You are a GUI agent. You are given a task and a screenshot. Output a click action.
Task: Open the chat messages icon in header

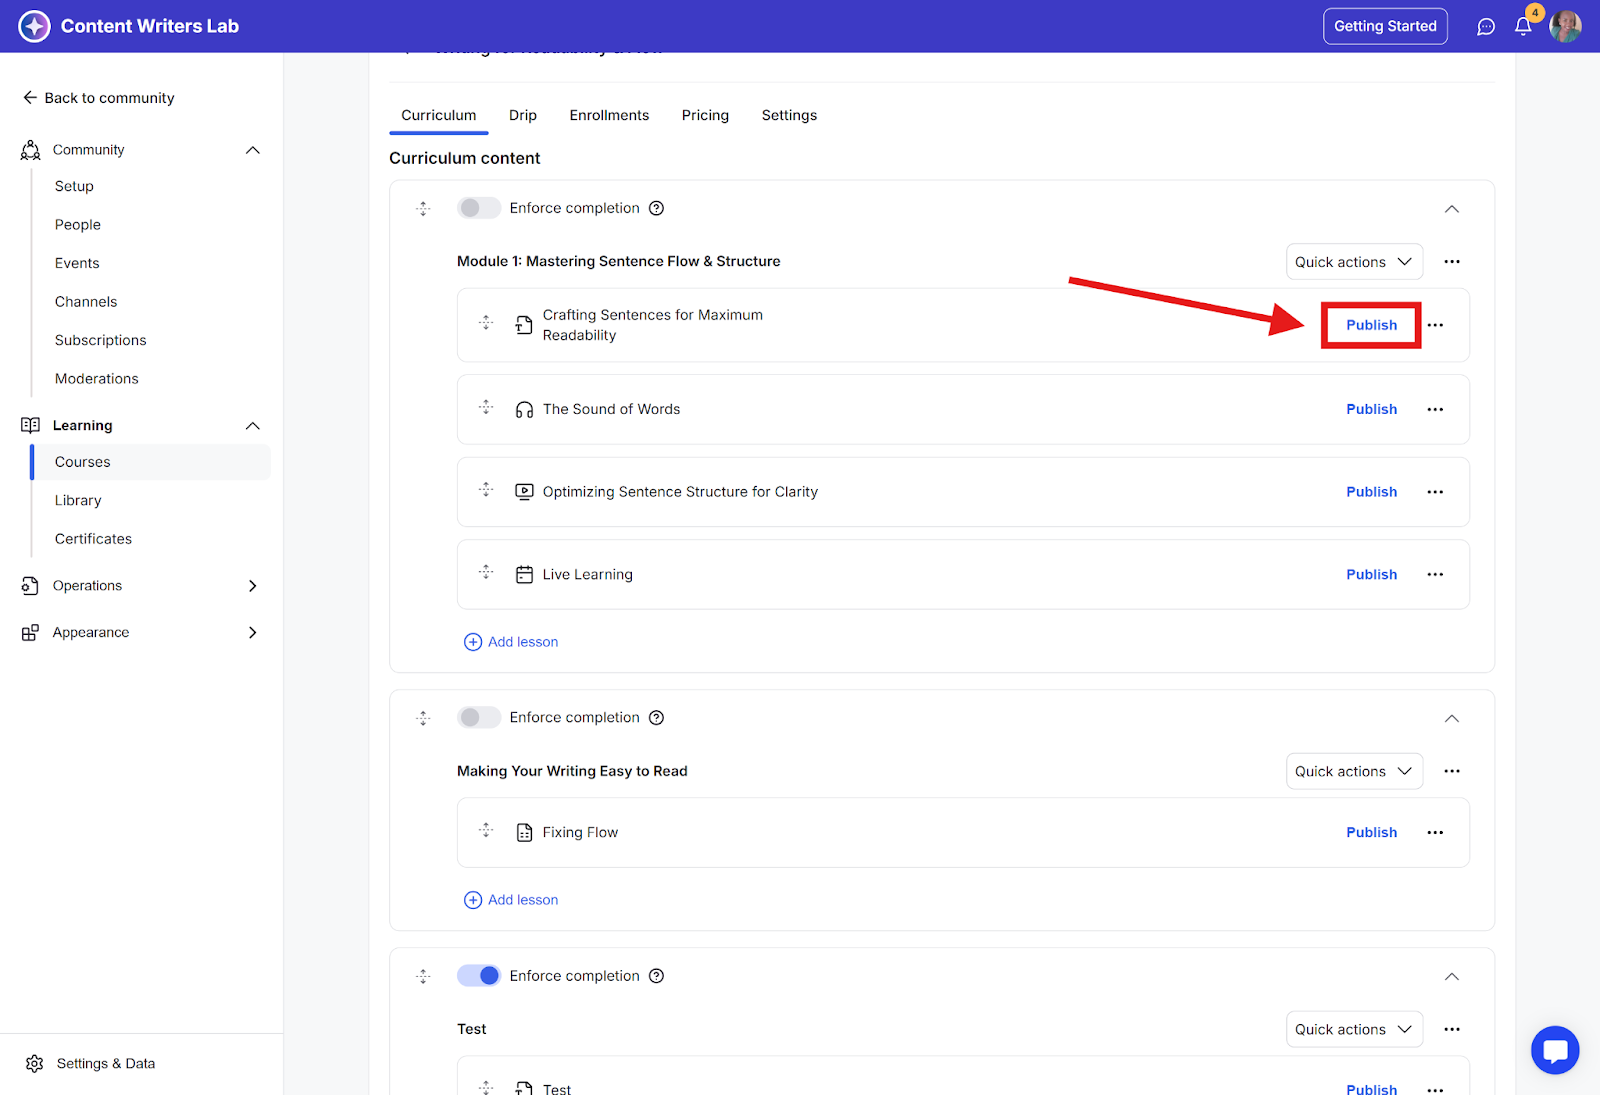click(1486, 27)
